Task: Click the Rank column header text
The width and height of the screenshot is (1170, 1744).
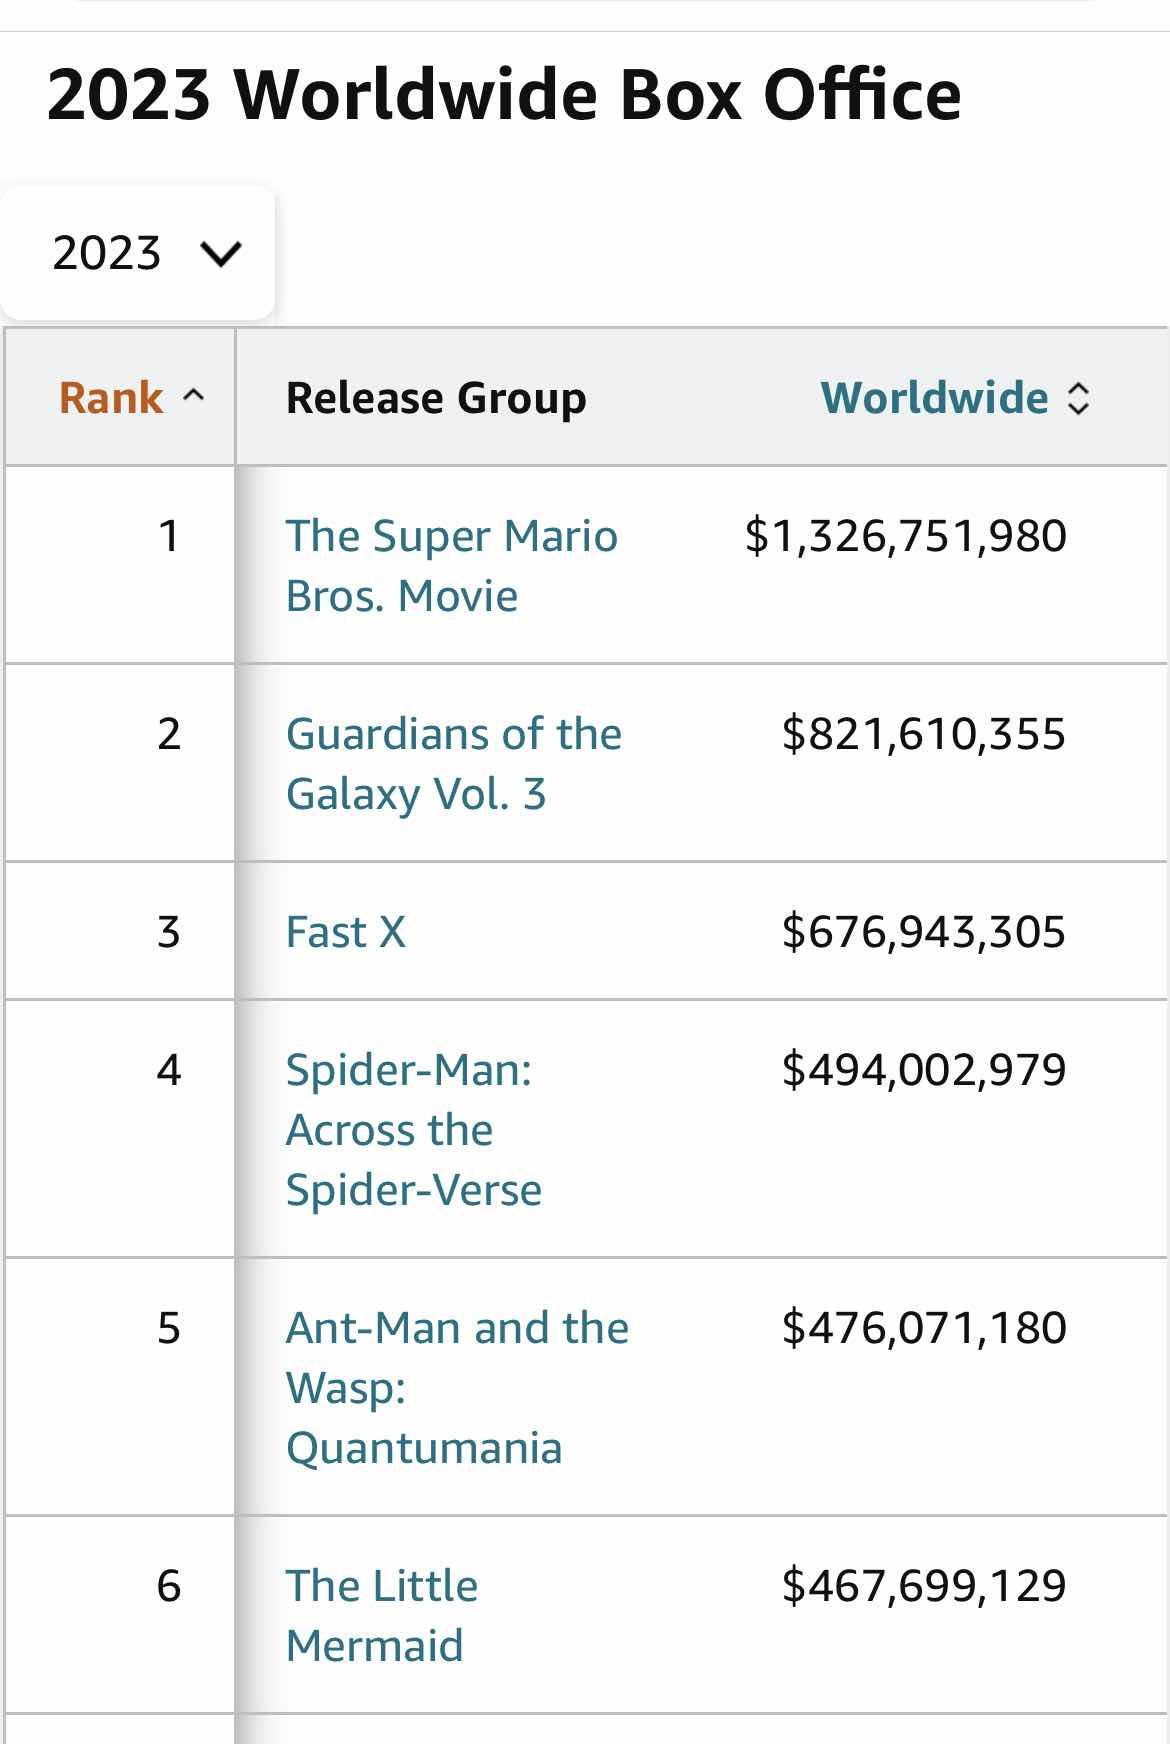Action: pyautogui.click(x=111, y=398)
